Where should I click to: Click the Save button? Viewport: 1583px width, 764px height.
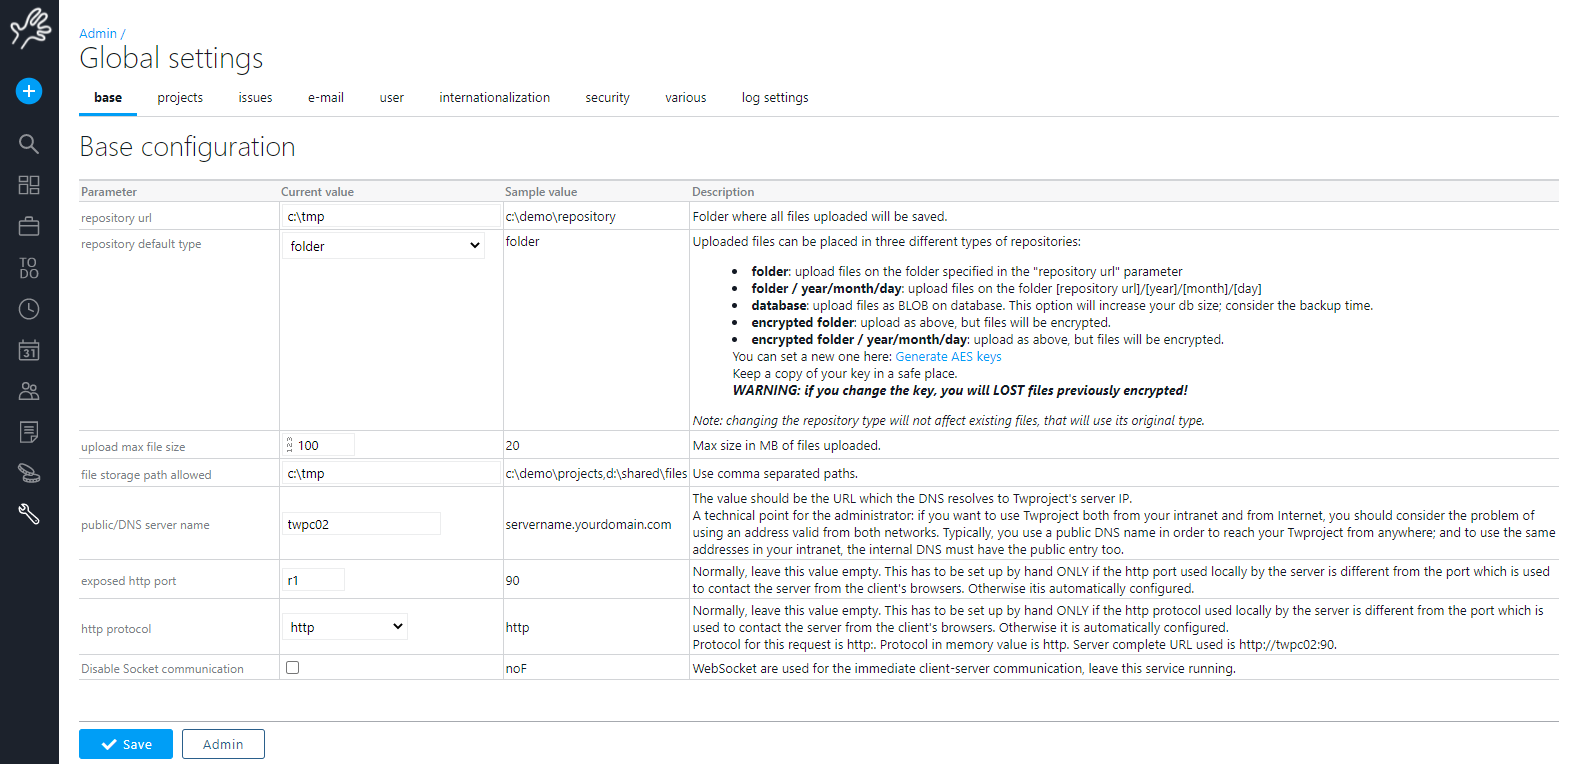coord(126,744)
